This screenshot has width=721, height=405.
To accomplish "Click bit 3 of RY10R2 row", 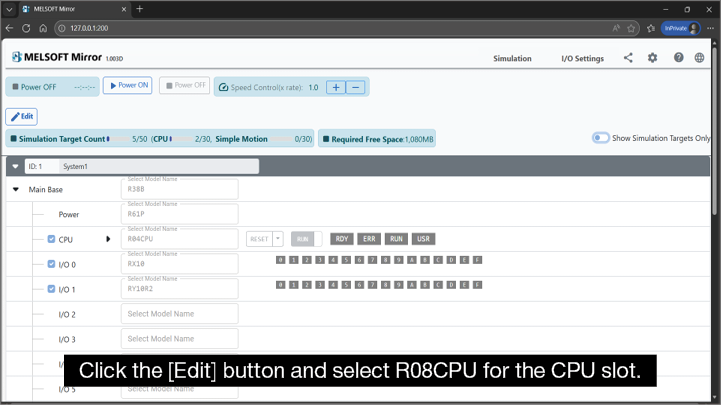I will pyautogui.click(x=320, y=285).
